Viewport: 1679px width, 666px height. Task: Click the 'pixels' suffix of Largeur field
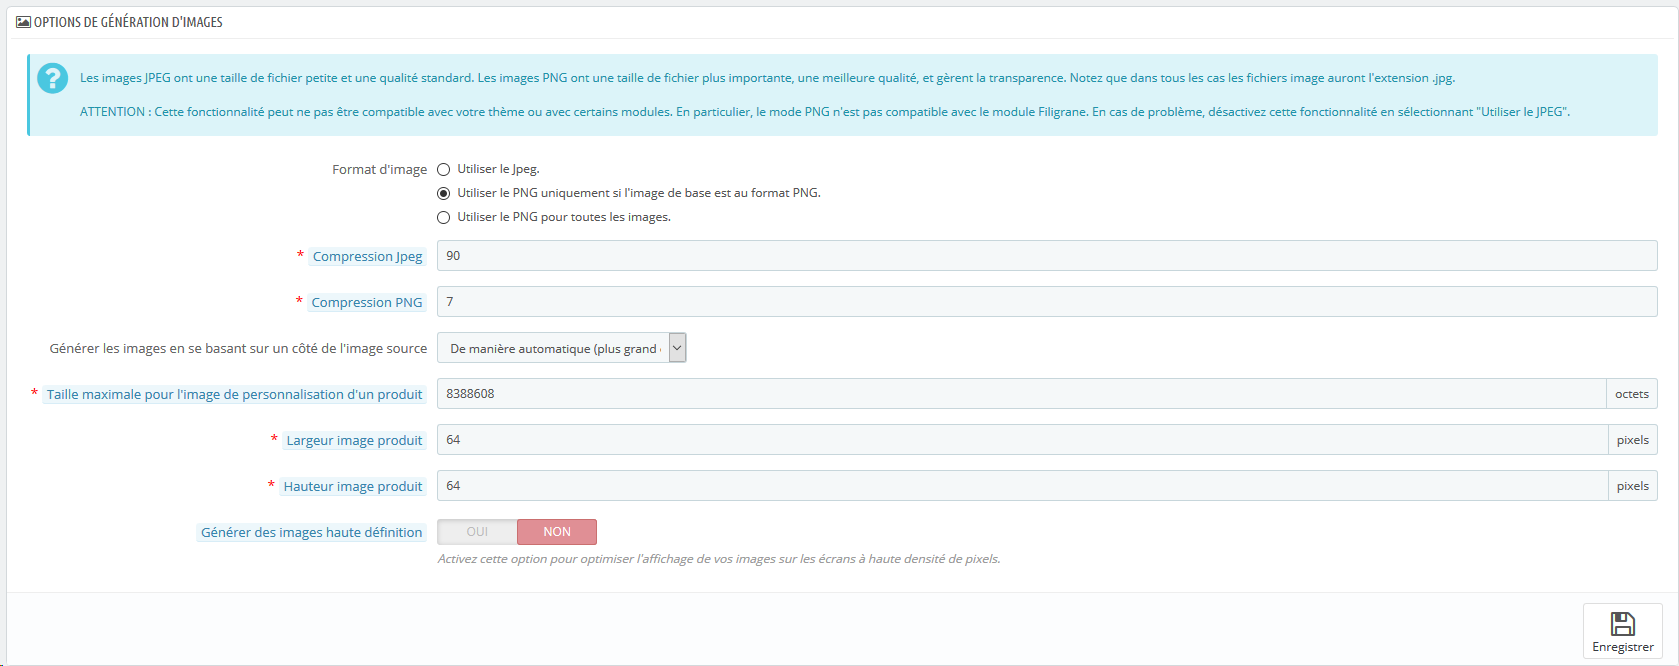click(1633, 440)
